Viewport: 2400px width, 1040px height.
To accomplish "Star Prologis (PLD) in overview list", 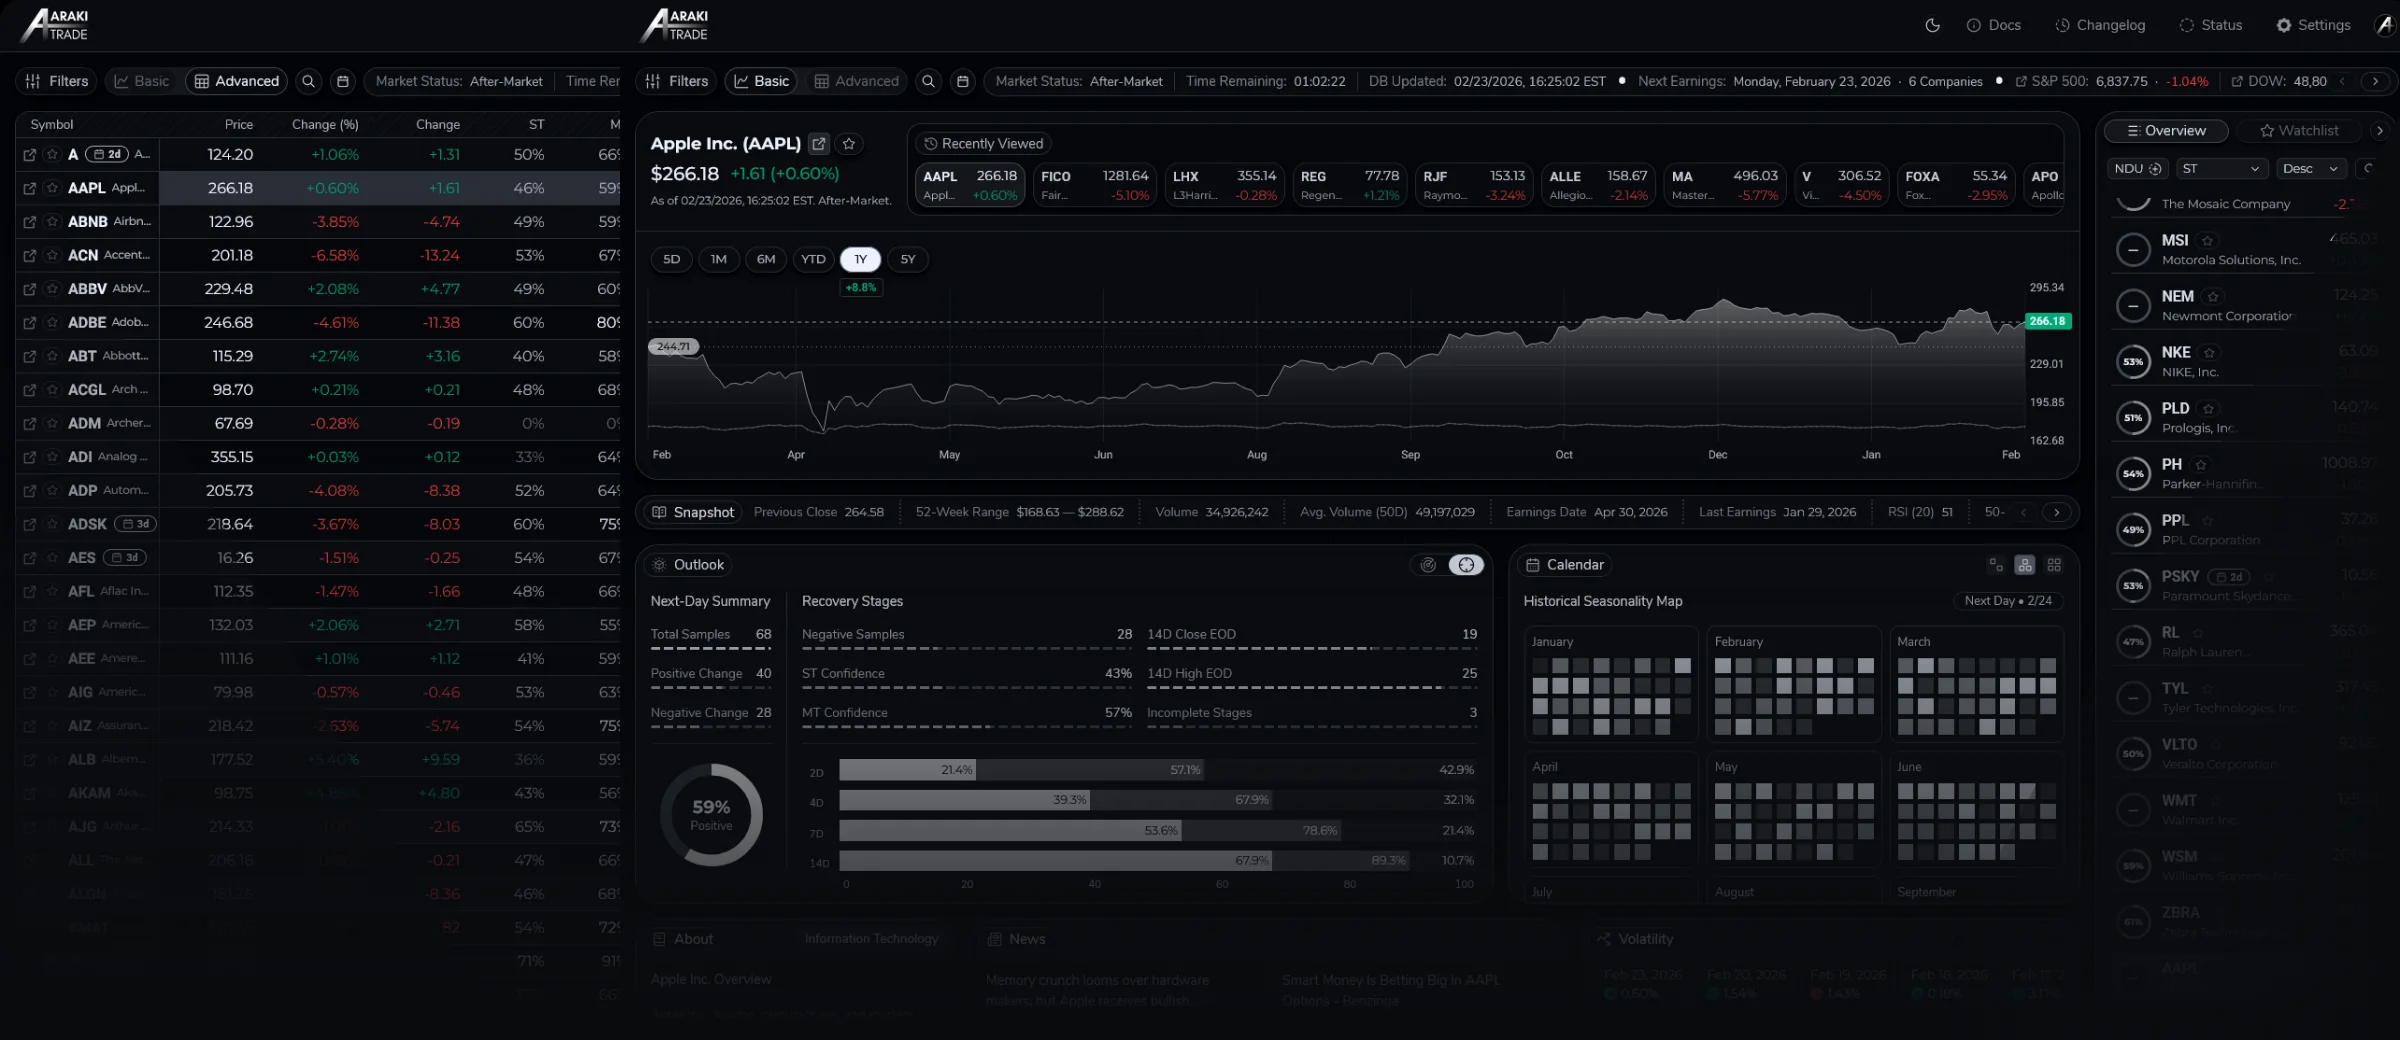I will [x=2208, y=409].
